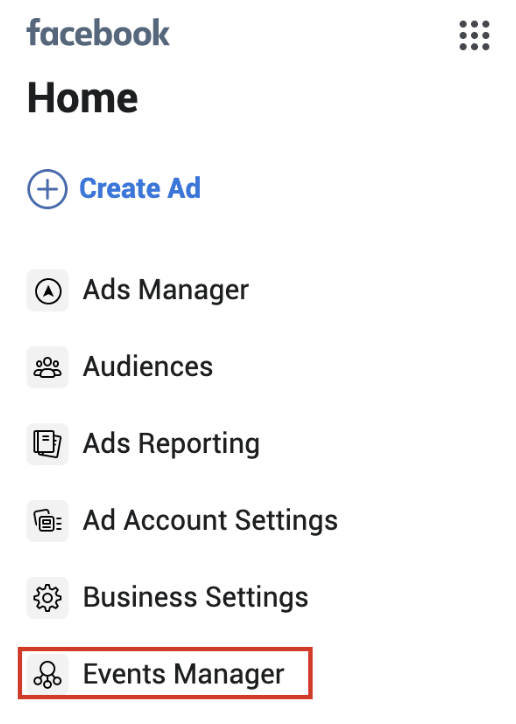The width and height of the screenshot is (516, 724).
Task: Click the Ads Reporting document icon
Action: click(48, 444)
